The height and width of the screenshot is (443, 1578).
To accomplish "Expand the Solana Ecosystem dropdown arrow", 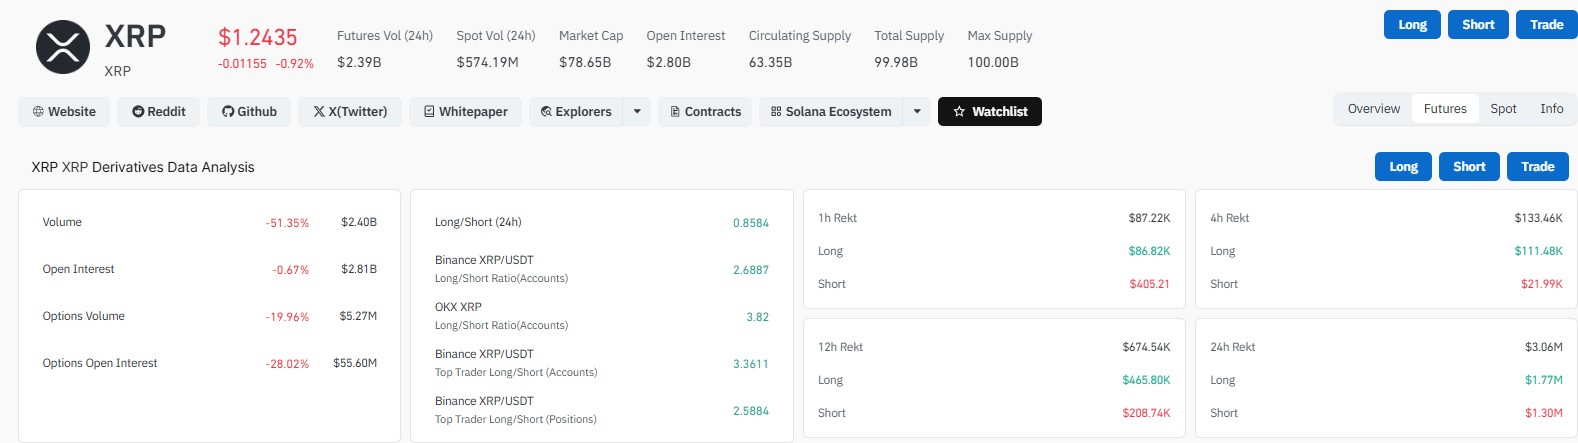I will (917, 112).
